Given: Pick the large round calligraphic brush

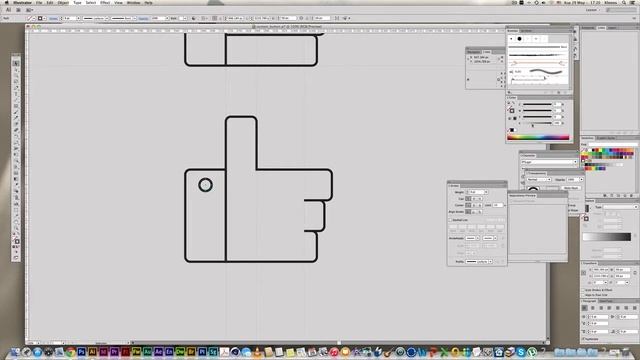Looking at the screenshot, I should pyautogui.click(x=519, y=39).
